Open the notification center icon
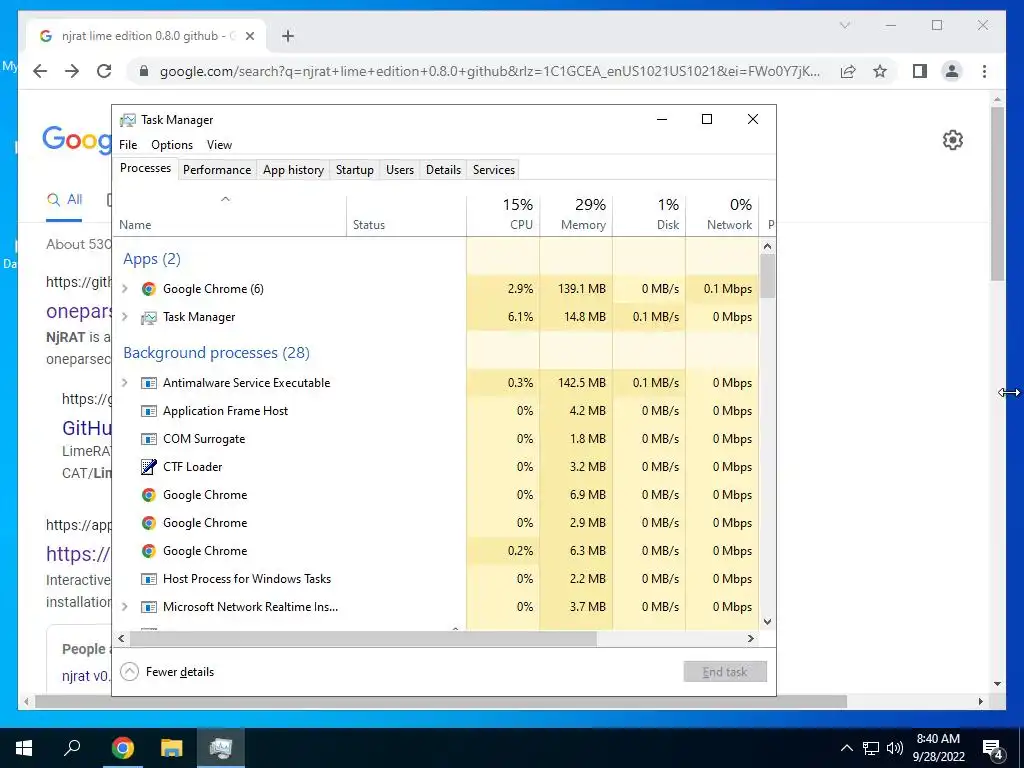Screen dimensions: 1024x768 point(993,749)
